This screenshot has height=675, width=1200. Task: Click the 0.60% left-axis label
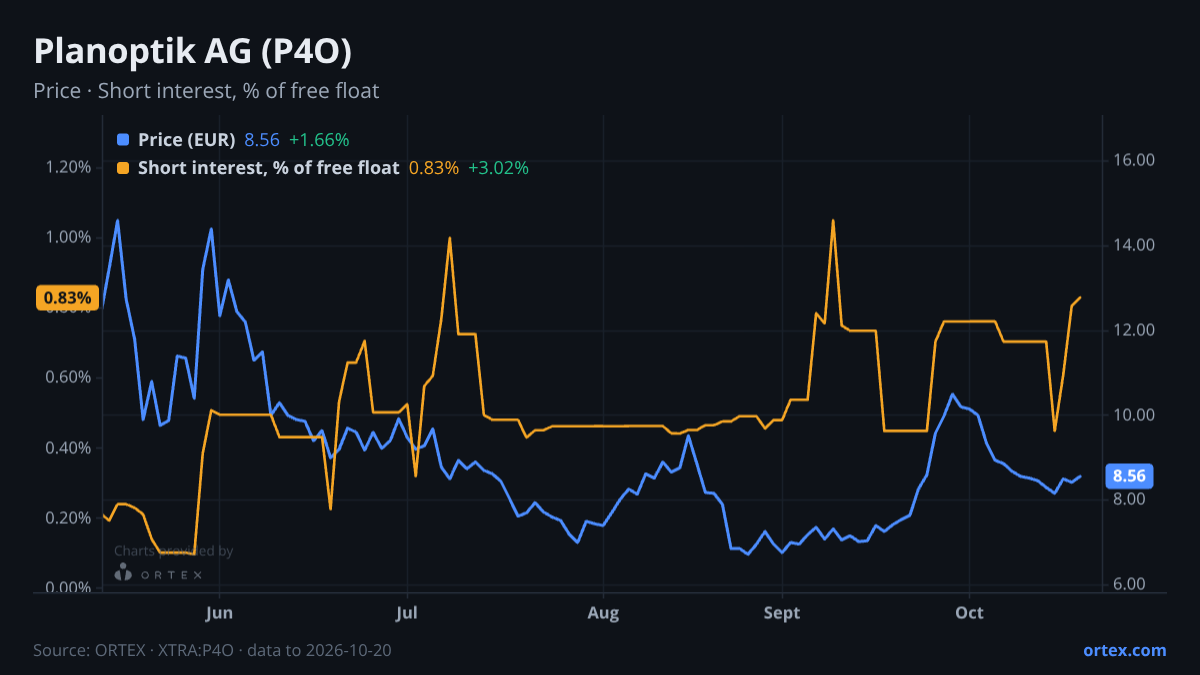pyautogui.click(x=69, y=377)
